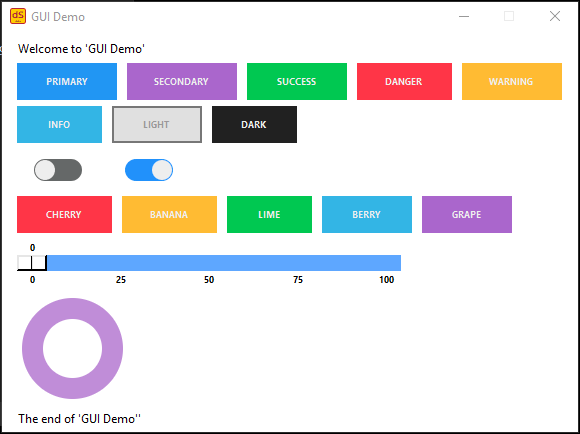Viewport: 580px width, 434px height.
Task: Enable the gray off toggle switch
Action: (58, 170)
